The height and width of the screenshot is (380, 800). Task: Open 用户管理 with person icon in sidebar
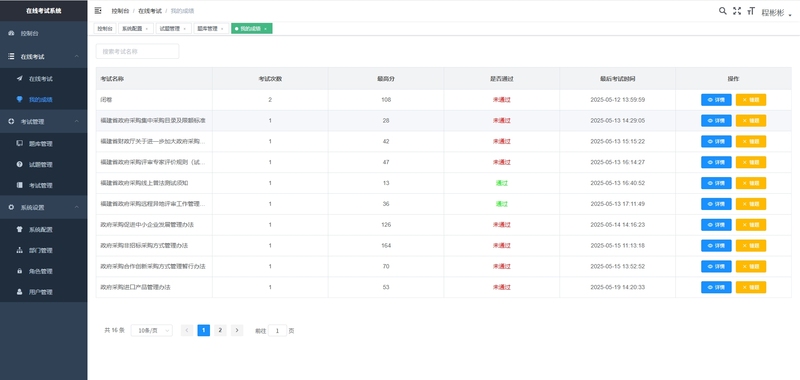point(43,292)
